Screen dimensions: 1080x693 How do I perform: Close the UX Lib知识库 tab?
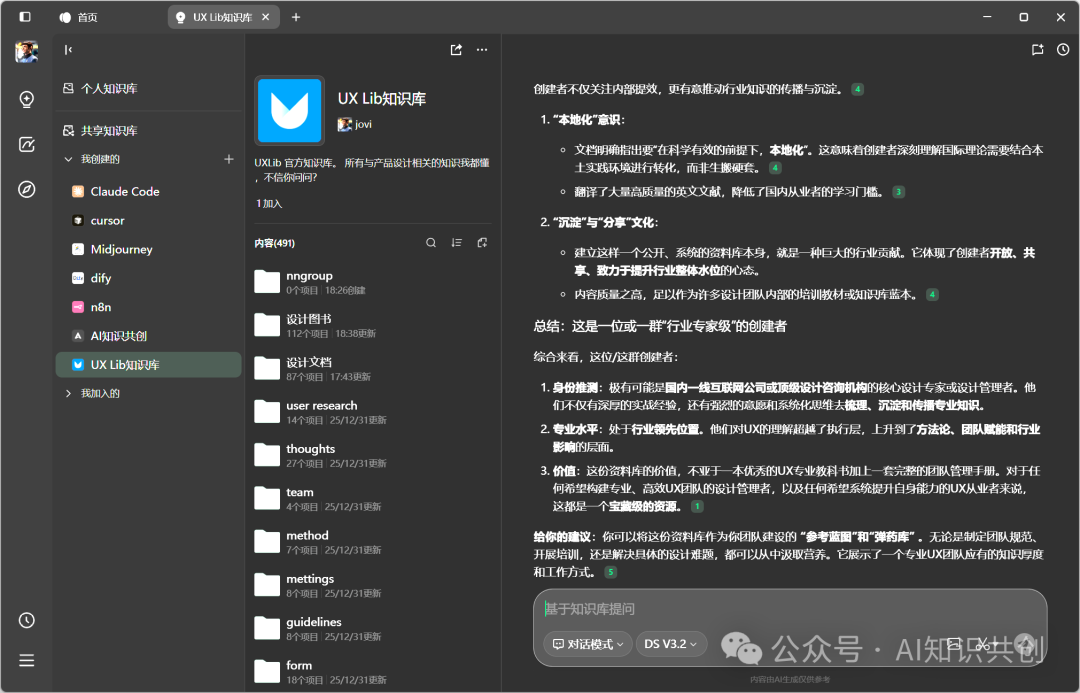click(x=266, y=17)
